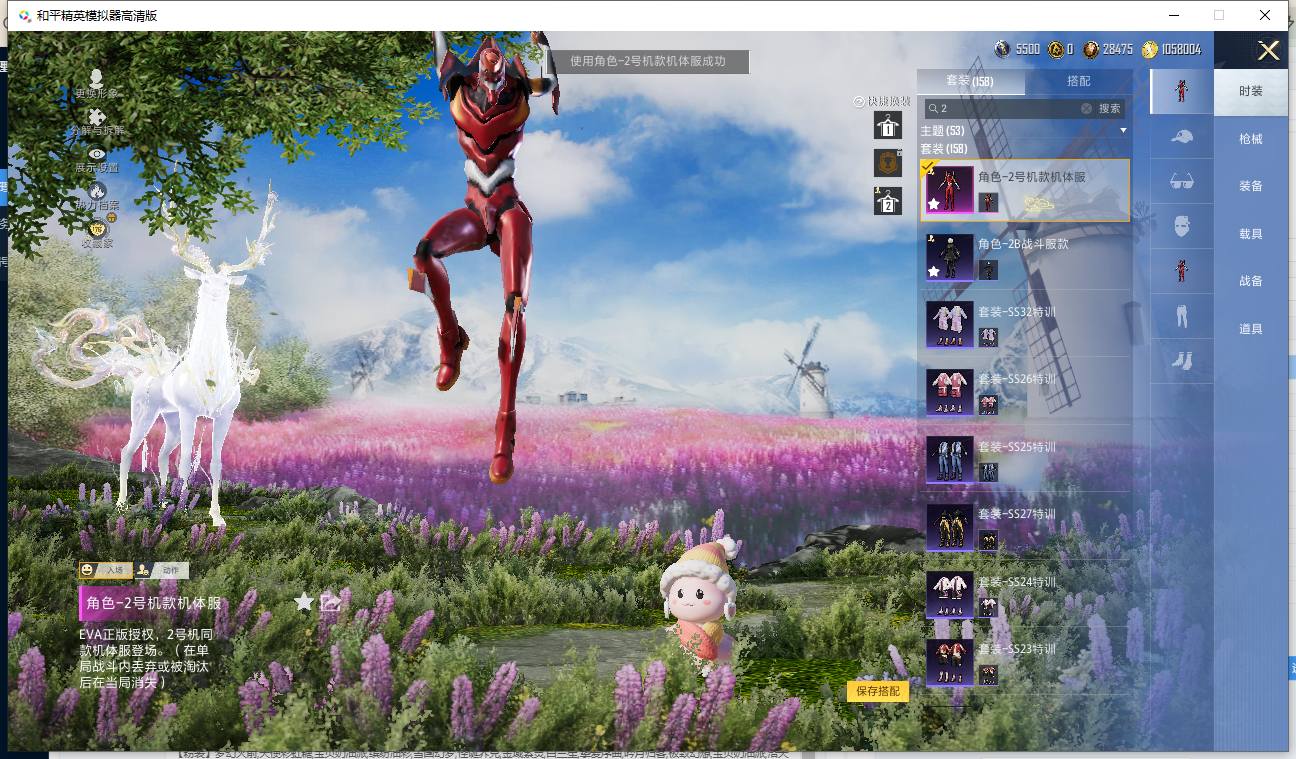Select the 动作 action tab

click(162, 570)
